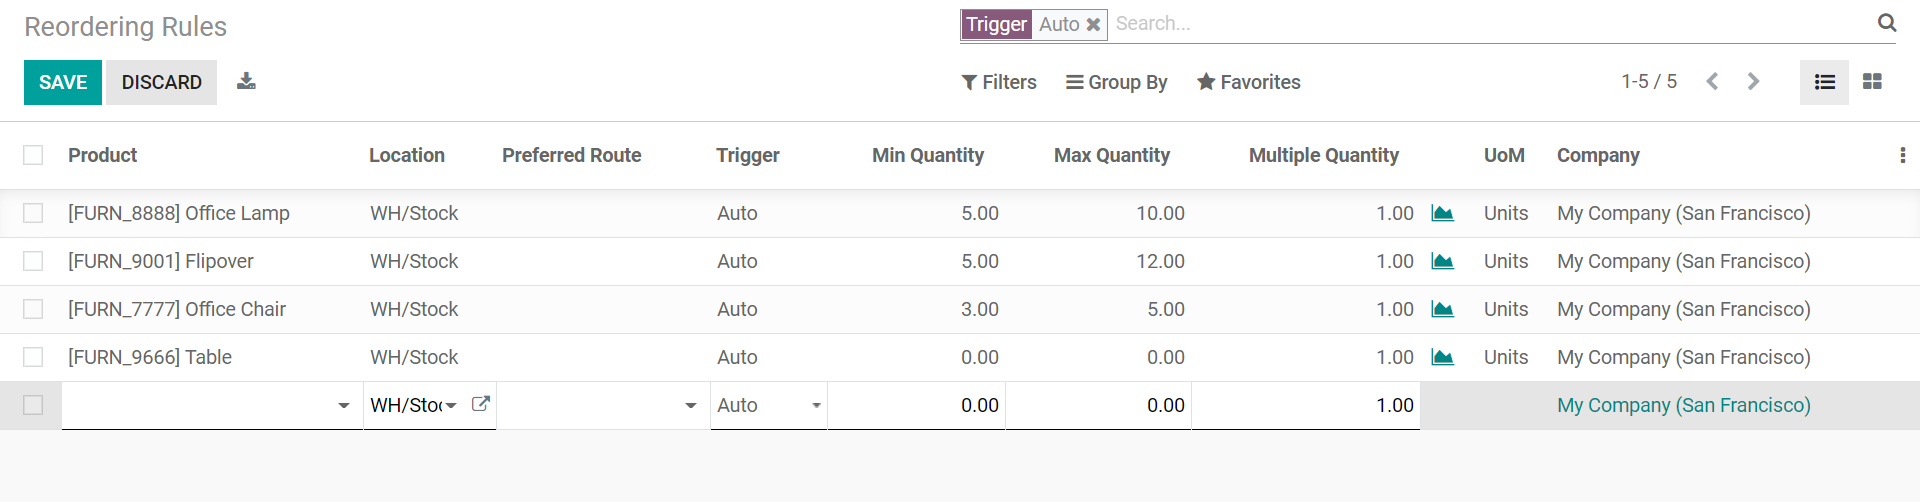
Task: Open Location dropdown in new row
Action: click(451, 406)
